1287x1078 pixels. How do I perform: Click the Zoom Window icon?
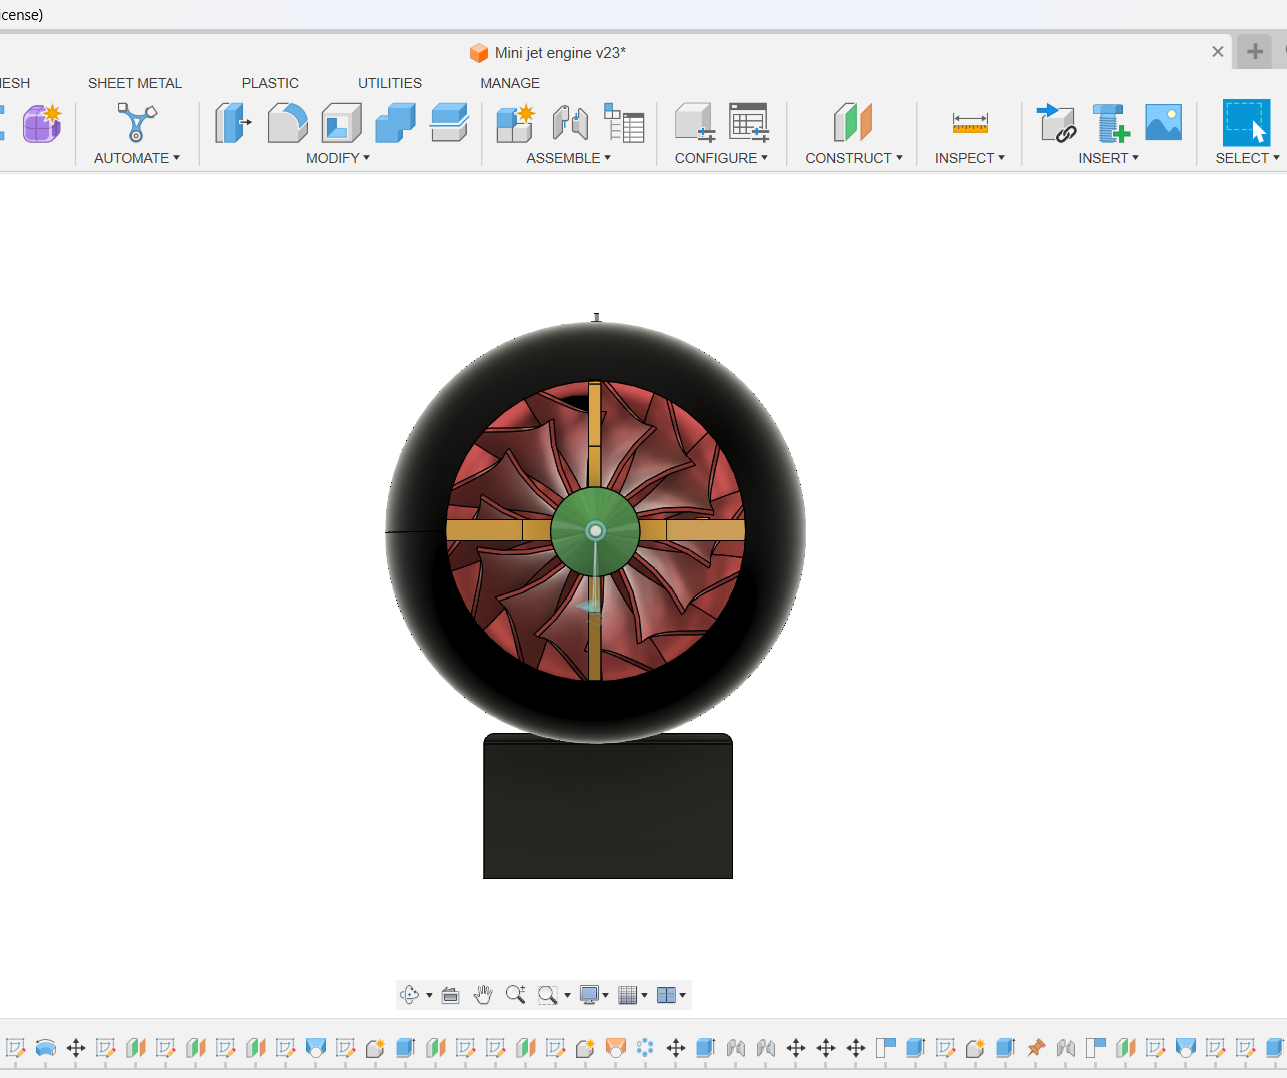(547, 995)
